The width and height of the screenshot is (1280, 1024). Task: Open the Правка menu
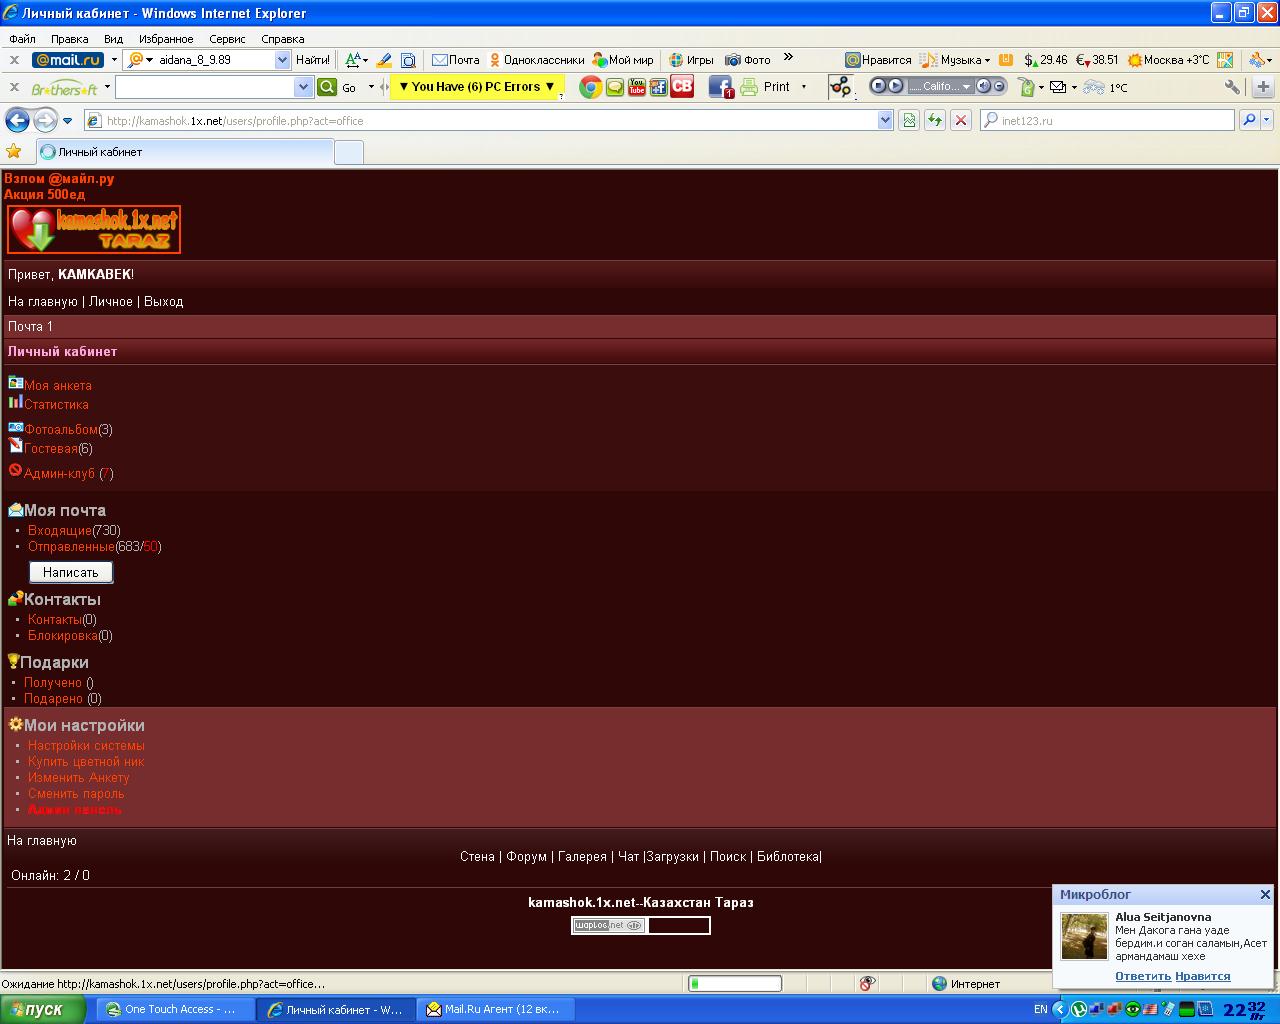point(70,39)
